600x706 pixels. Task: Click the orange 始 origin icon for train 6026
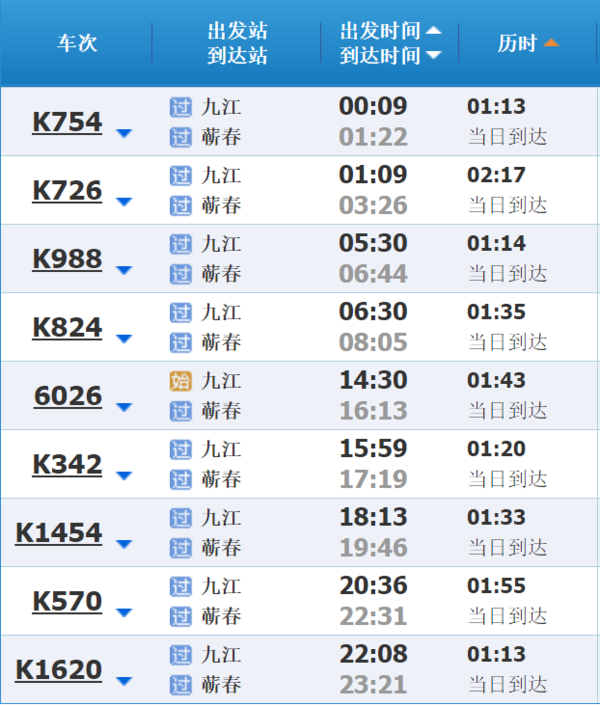click(x=180, y=381)
